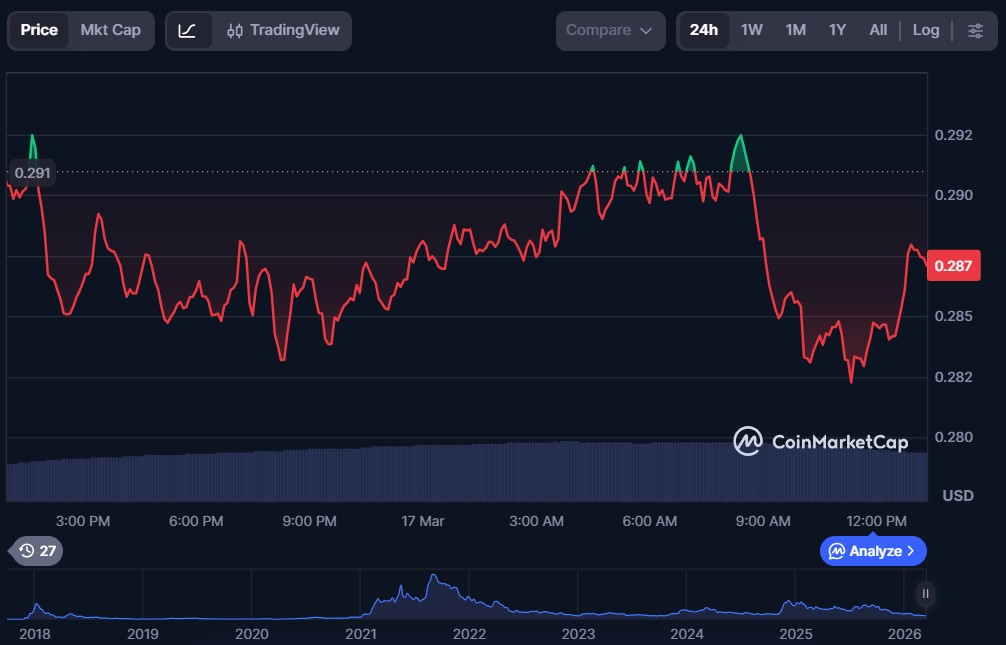The image size is (1006, 645).
Task: Select the 1W time range
Action: pos(752,30)
